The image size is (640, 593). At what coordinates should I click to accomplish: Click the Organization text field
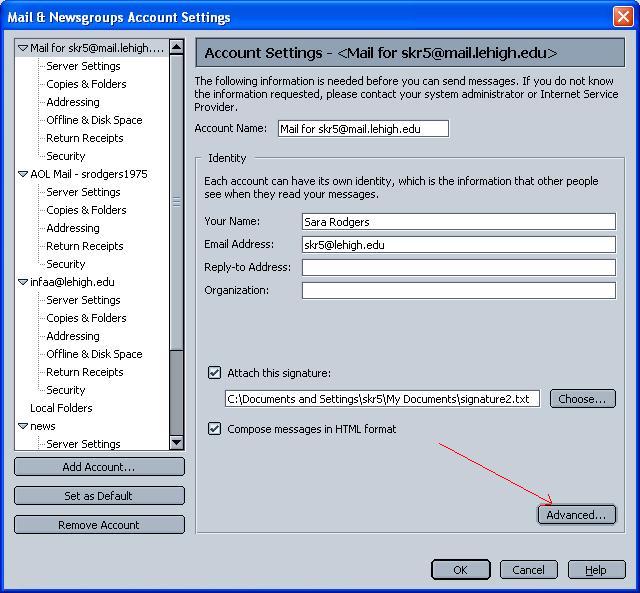coord(458,291)
